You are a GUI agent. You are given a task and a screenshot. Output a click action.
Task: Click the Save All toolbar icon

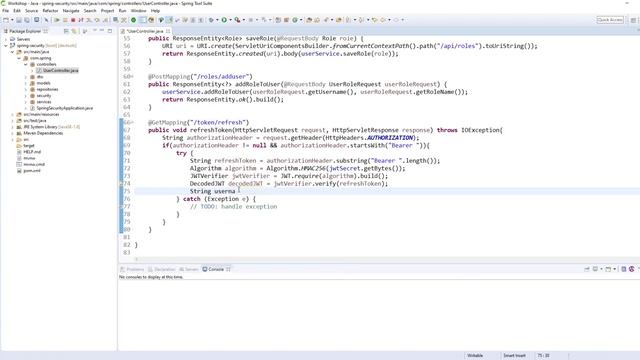click(x=27, y=20)
